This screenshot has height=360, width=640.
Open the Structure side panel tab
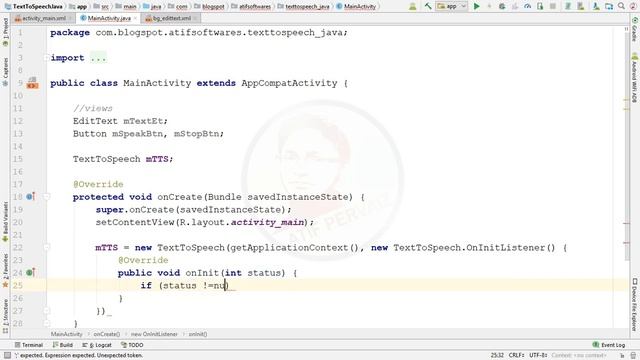5,316
